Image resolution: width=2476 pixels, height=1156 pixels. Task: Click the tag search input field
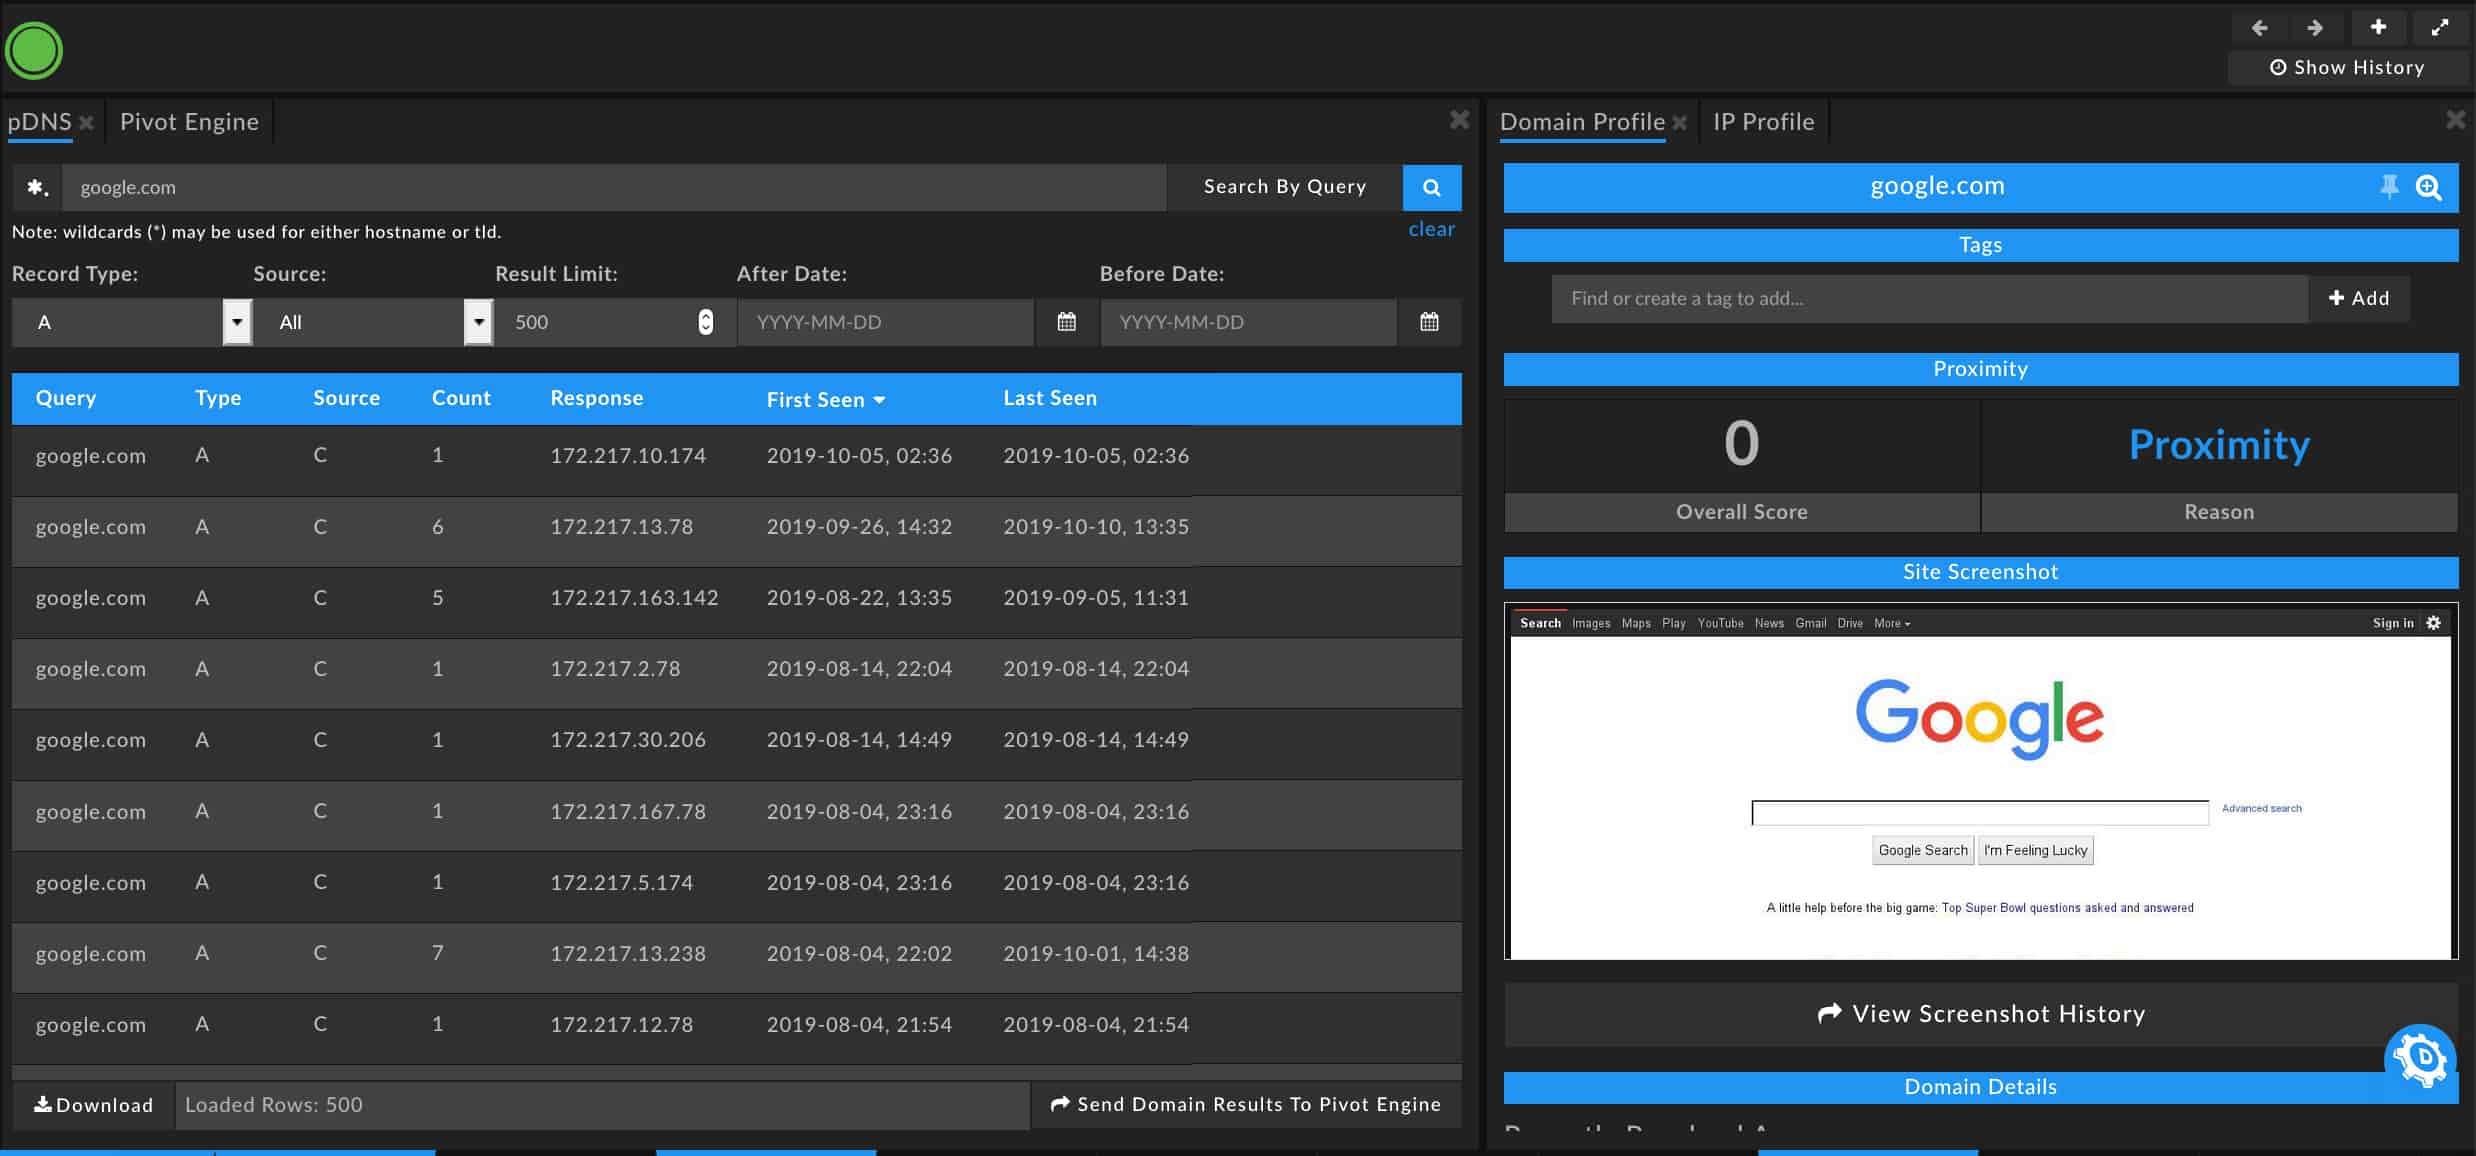[x=1928, y=298]
